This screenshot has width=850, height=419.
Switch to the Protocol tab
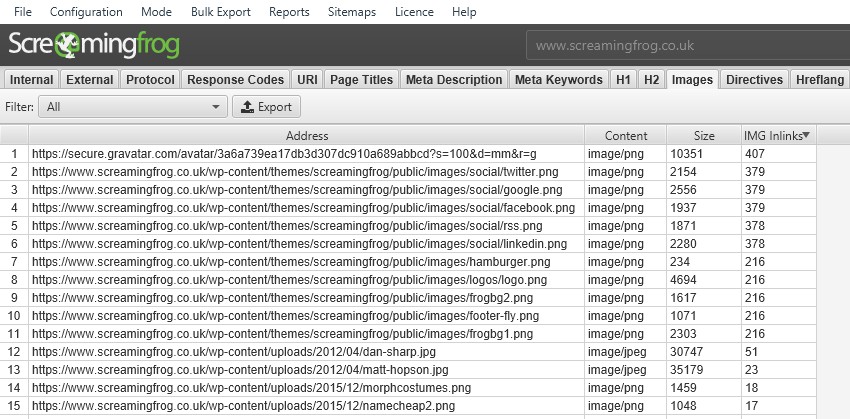click(x=150, y=80)
